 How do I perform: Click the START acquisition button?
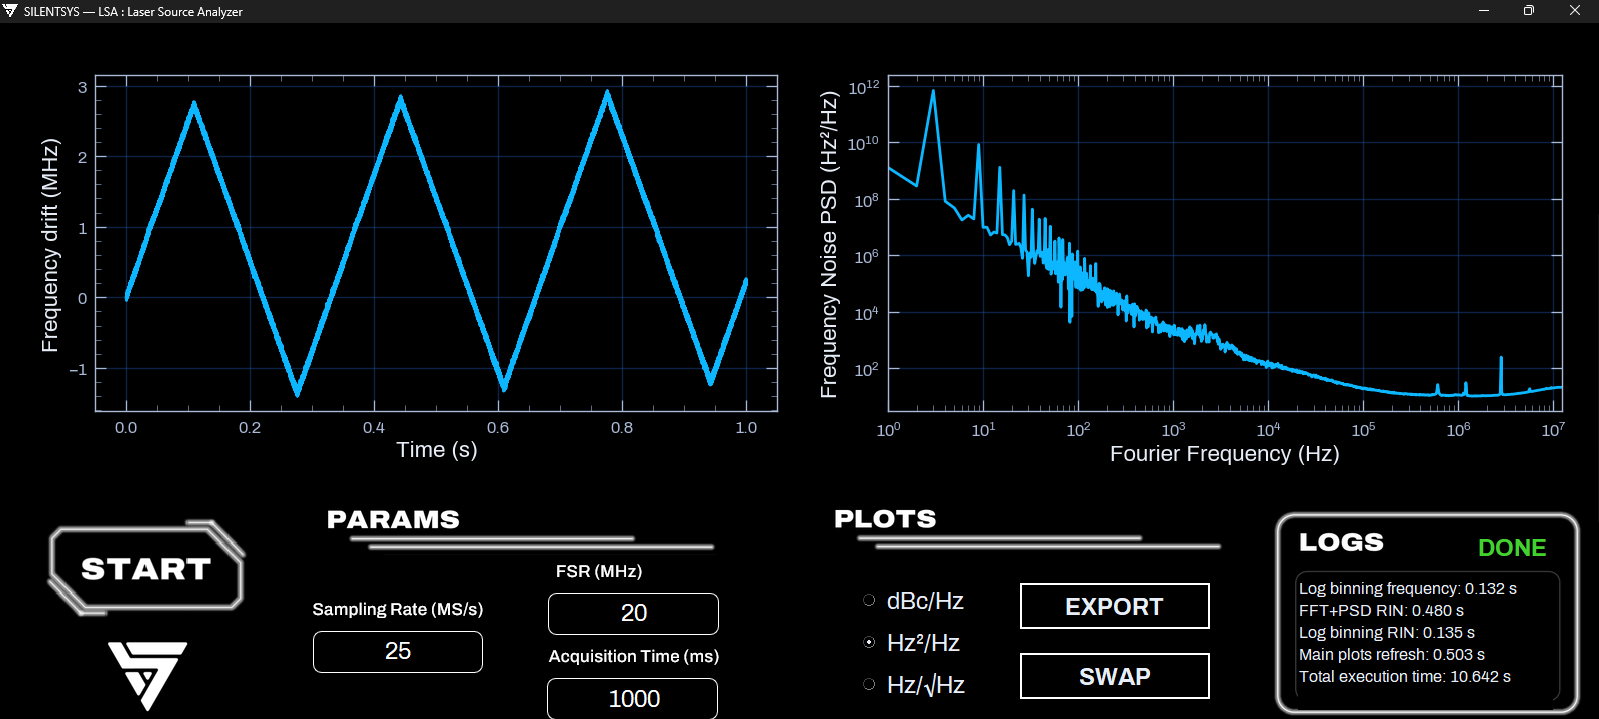146,568
